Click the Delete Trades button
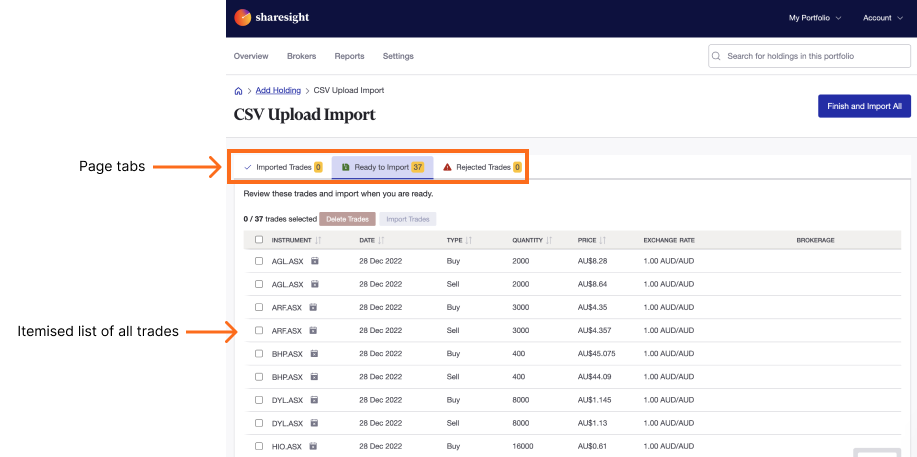 tap(347, 219)
